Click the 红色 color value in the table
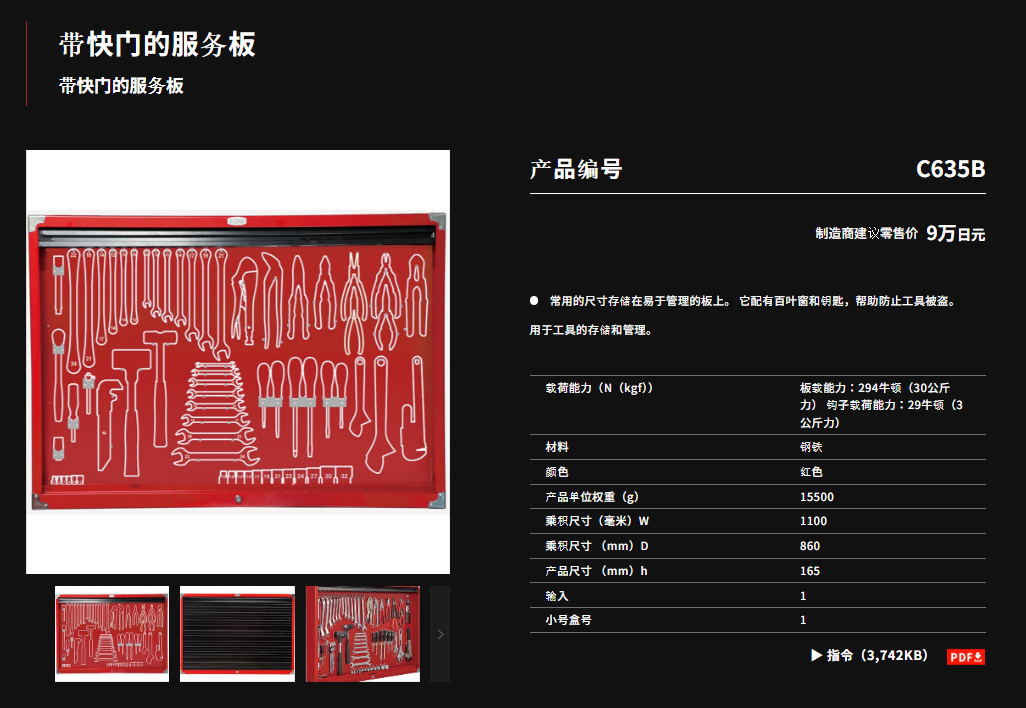 811,472
